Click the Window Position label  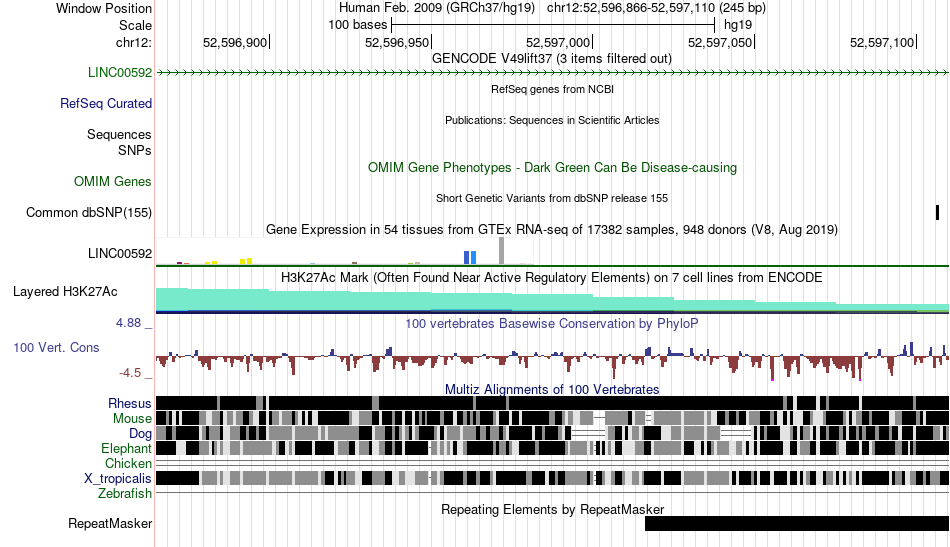tap(104, 9)
